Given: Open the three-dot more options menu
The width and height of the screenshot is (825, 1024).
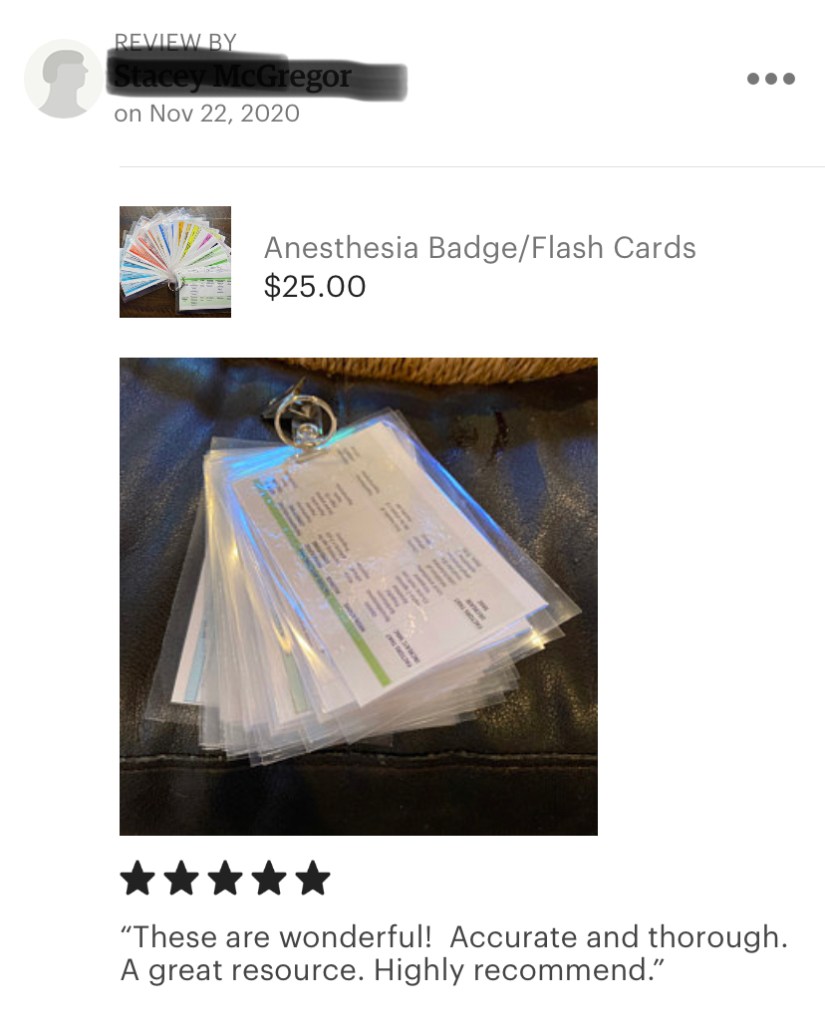Looking at the screenshot, I should point(771,78).
